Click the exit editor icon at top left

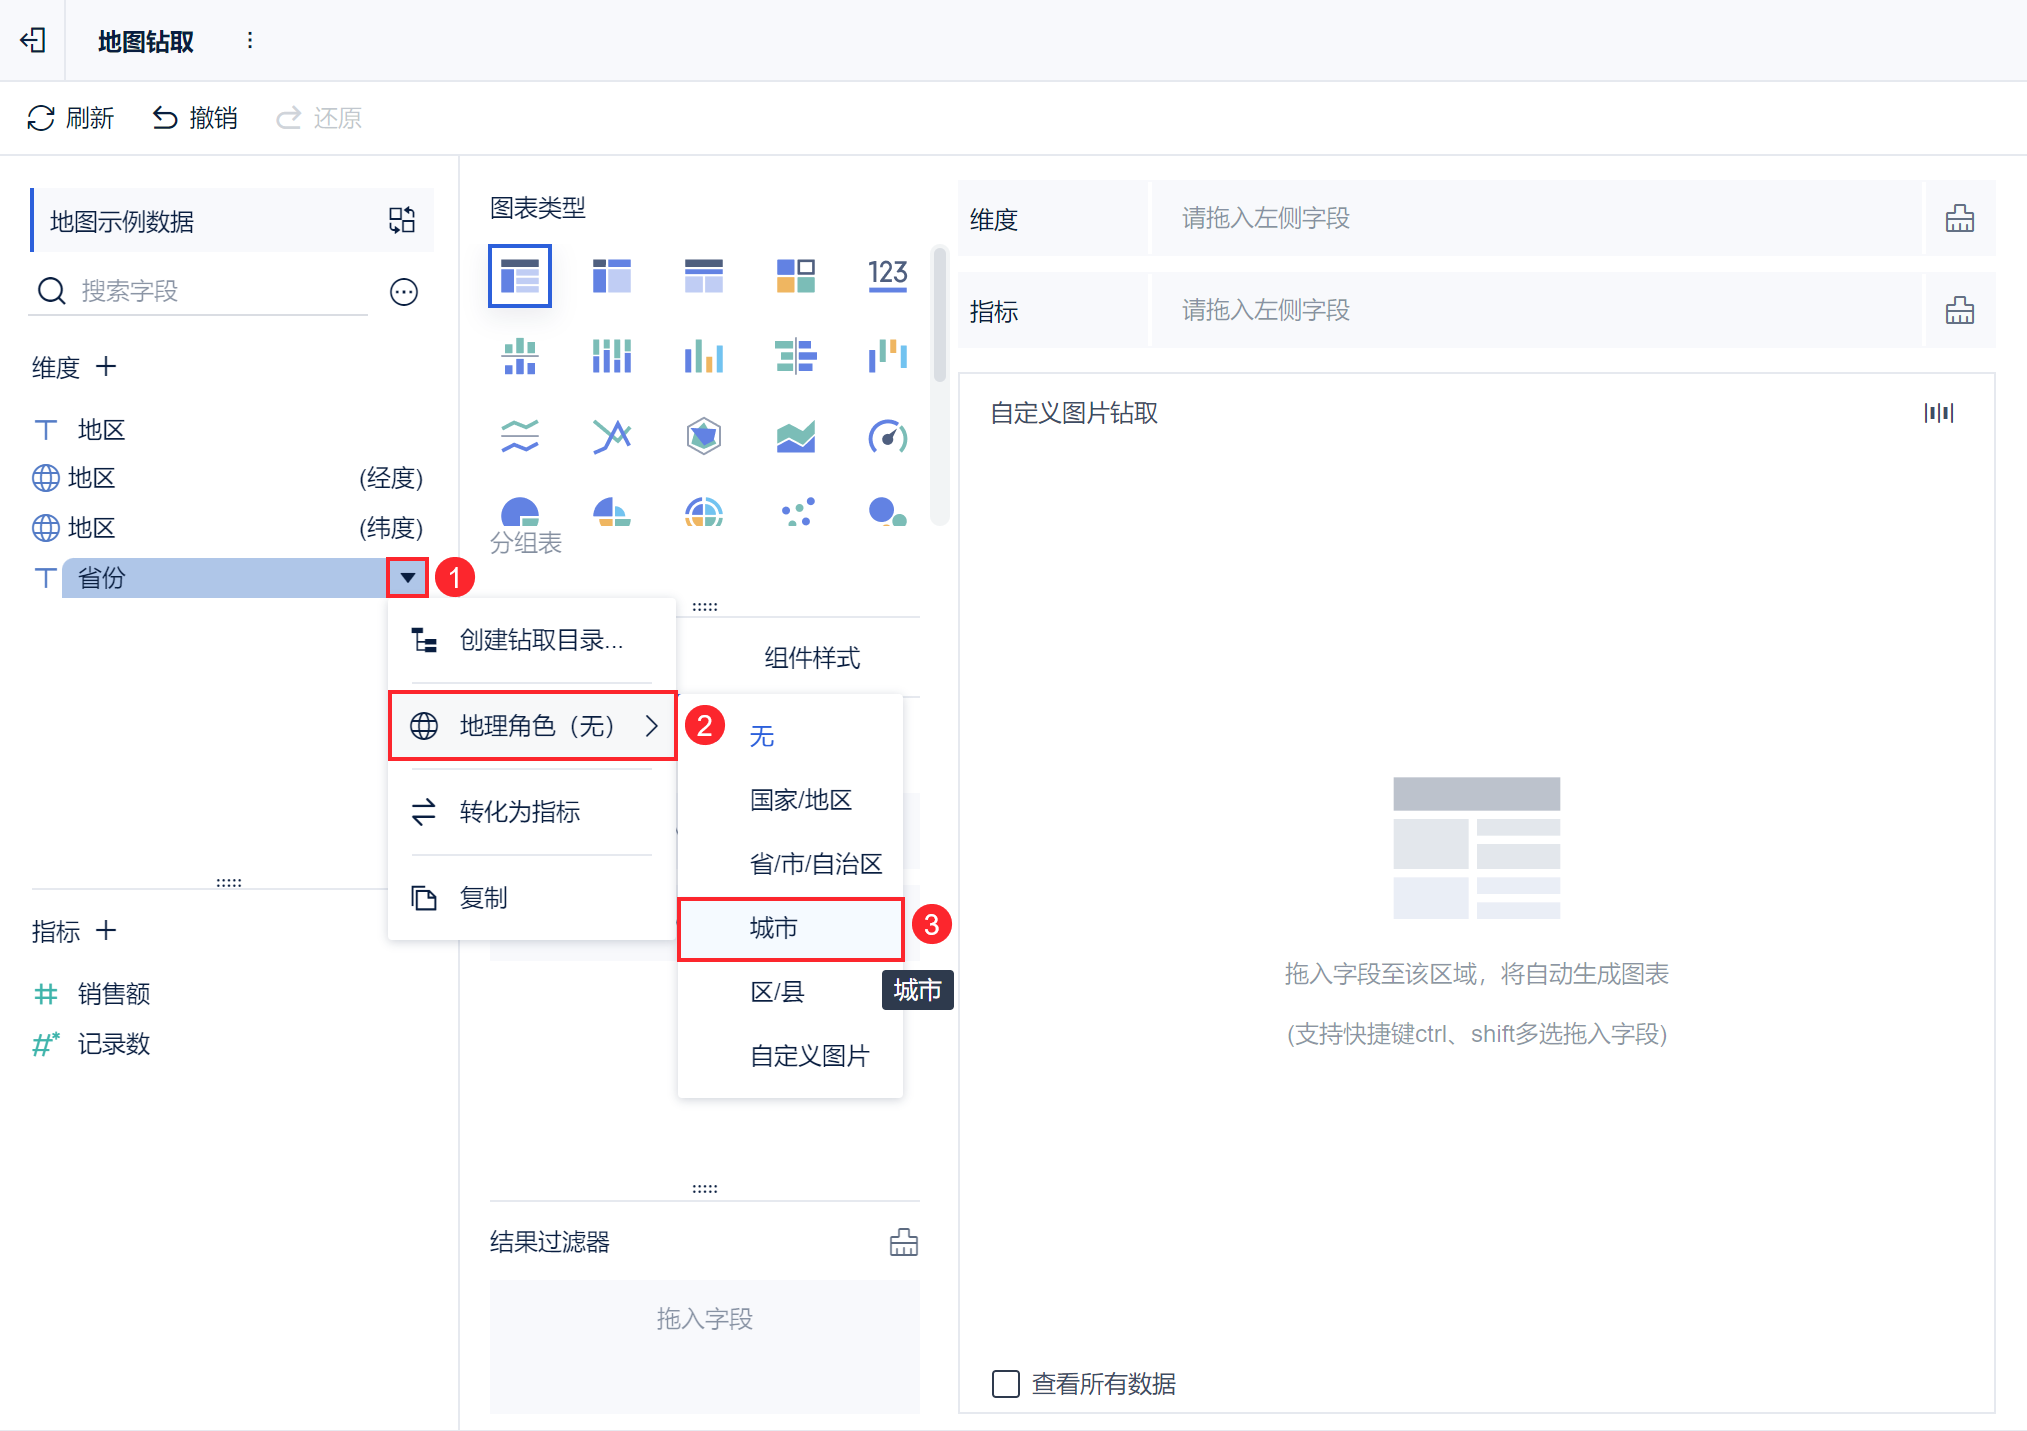pos(33,40)
